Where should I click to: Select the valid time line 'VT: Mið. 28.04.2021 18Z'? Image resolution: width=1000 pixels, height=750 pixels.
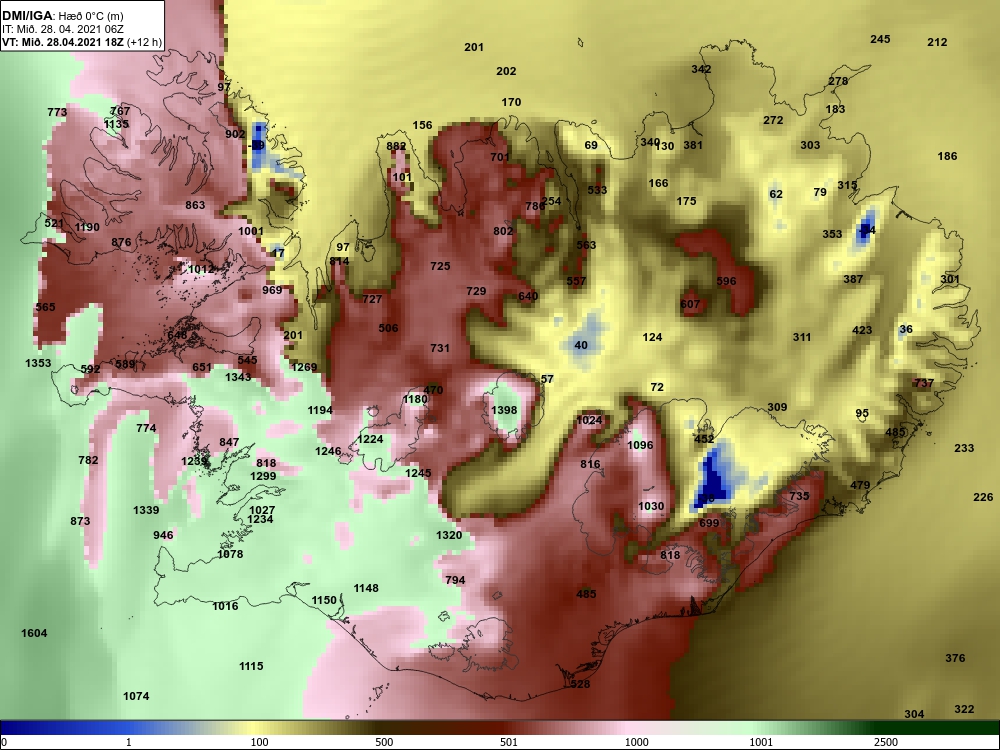64,43
